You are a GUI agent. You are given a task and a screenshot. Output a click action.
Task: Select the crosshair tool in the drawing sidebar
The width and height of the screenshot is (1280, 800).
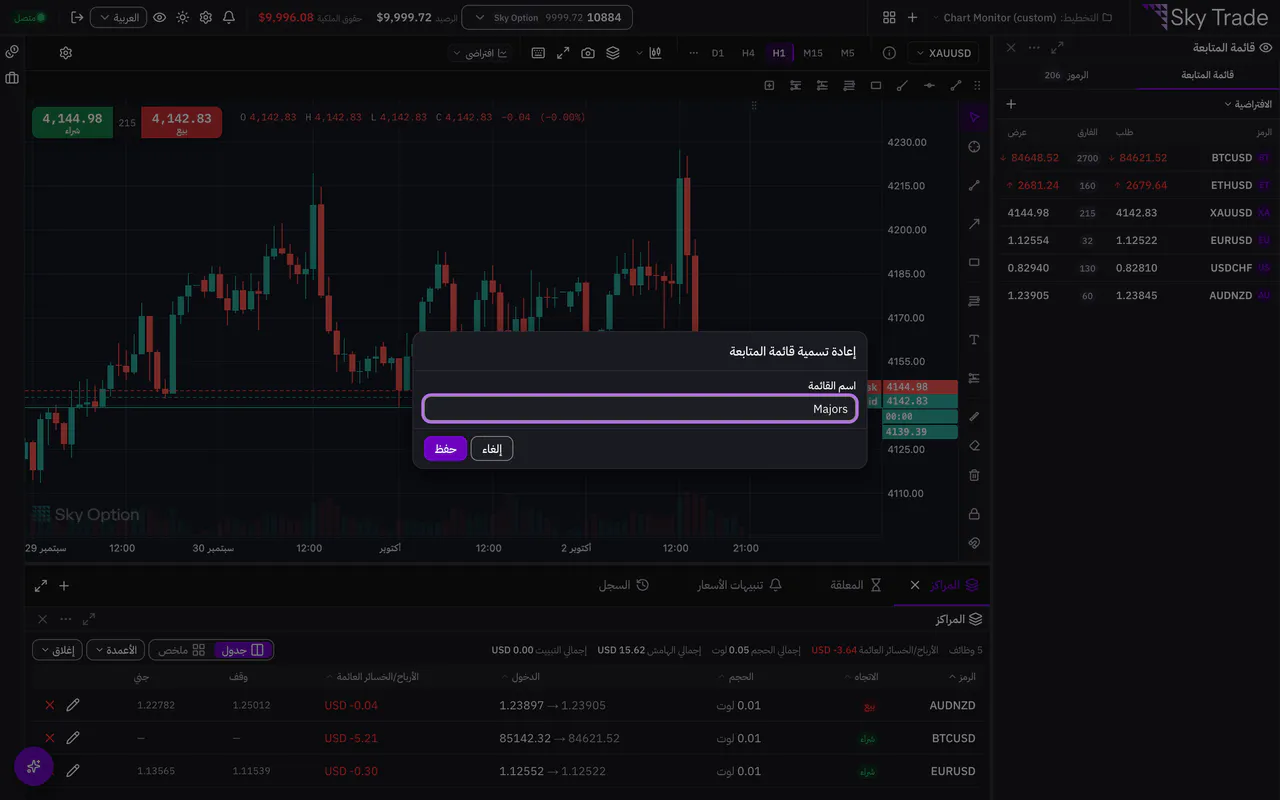(974, 147)
